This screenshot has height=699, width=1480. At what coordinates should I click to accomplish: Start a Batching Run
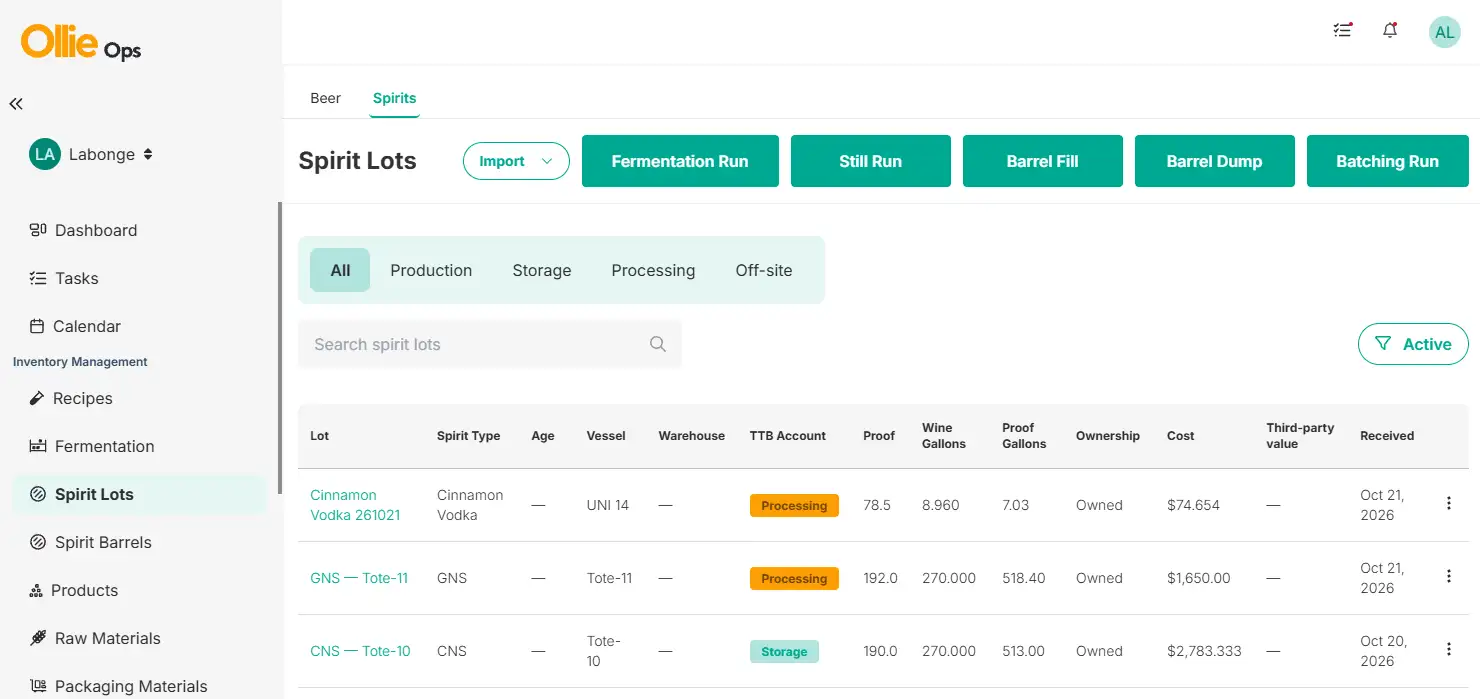pyautogui.click(x=1388, y=161)
